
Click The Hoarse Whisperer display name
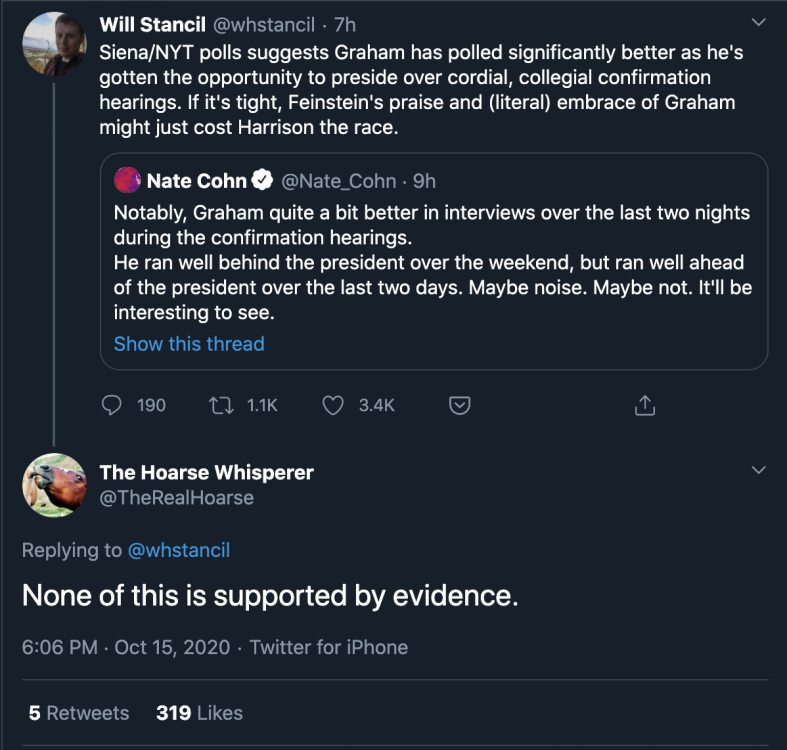[x=206, y=472]
